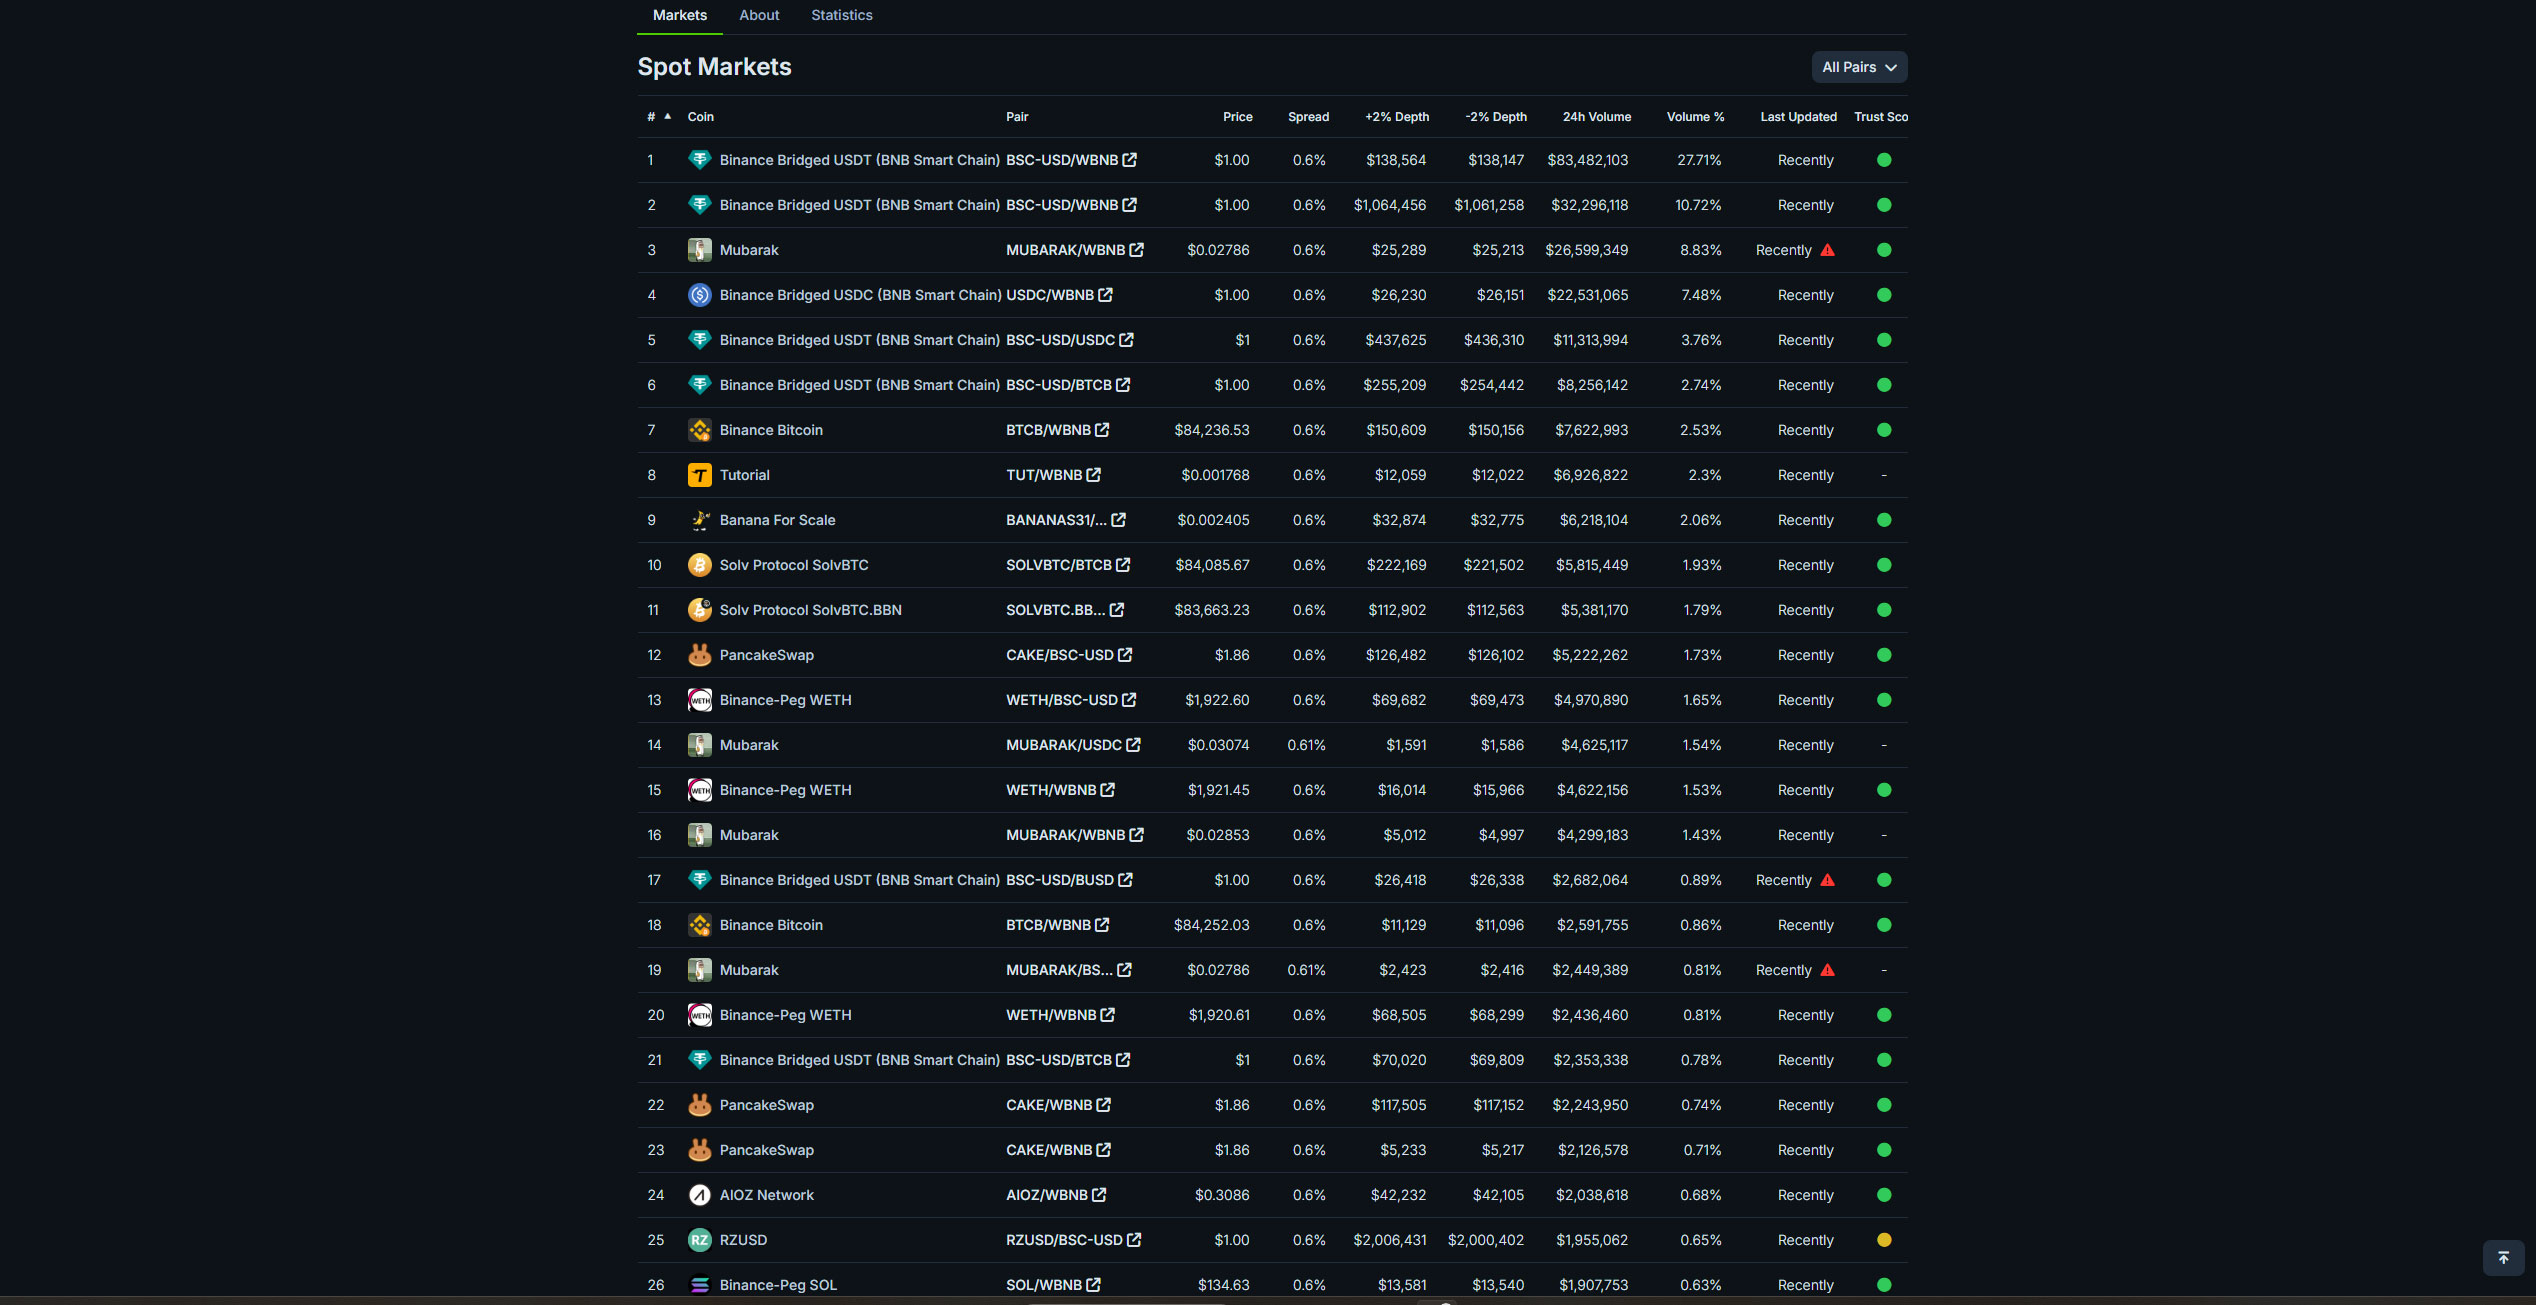2536x1305 pixels.
Task: Click the Tutorial coin logo icon
Action: 700,475
